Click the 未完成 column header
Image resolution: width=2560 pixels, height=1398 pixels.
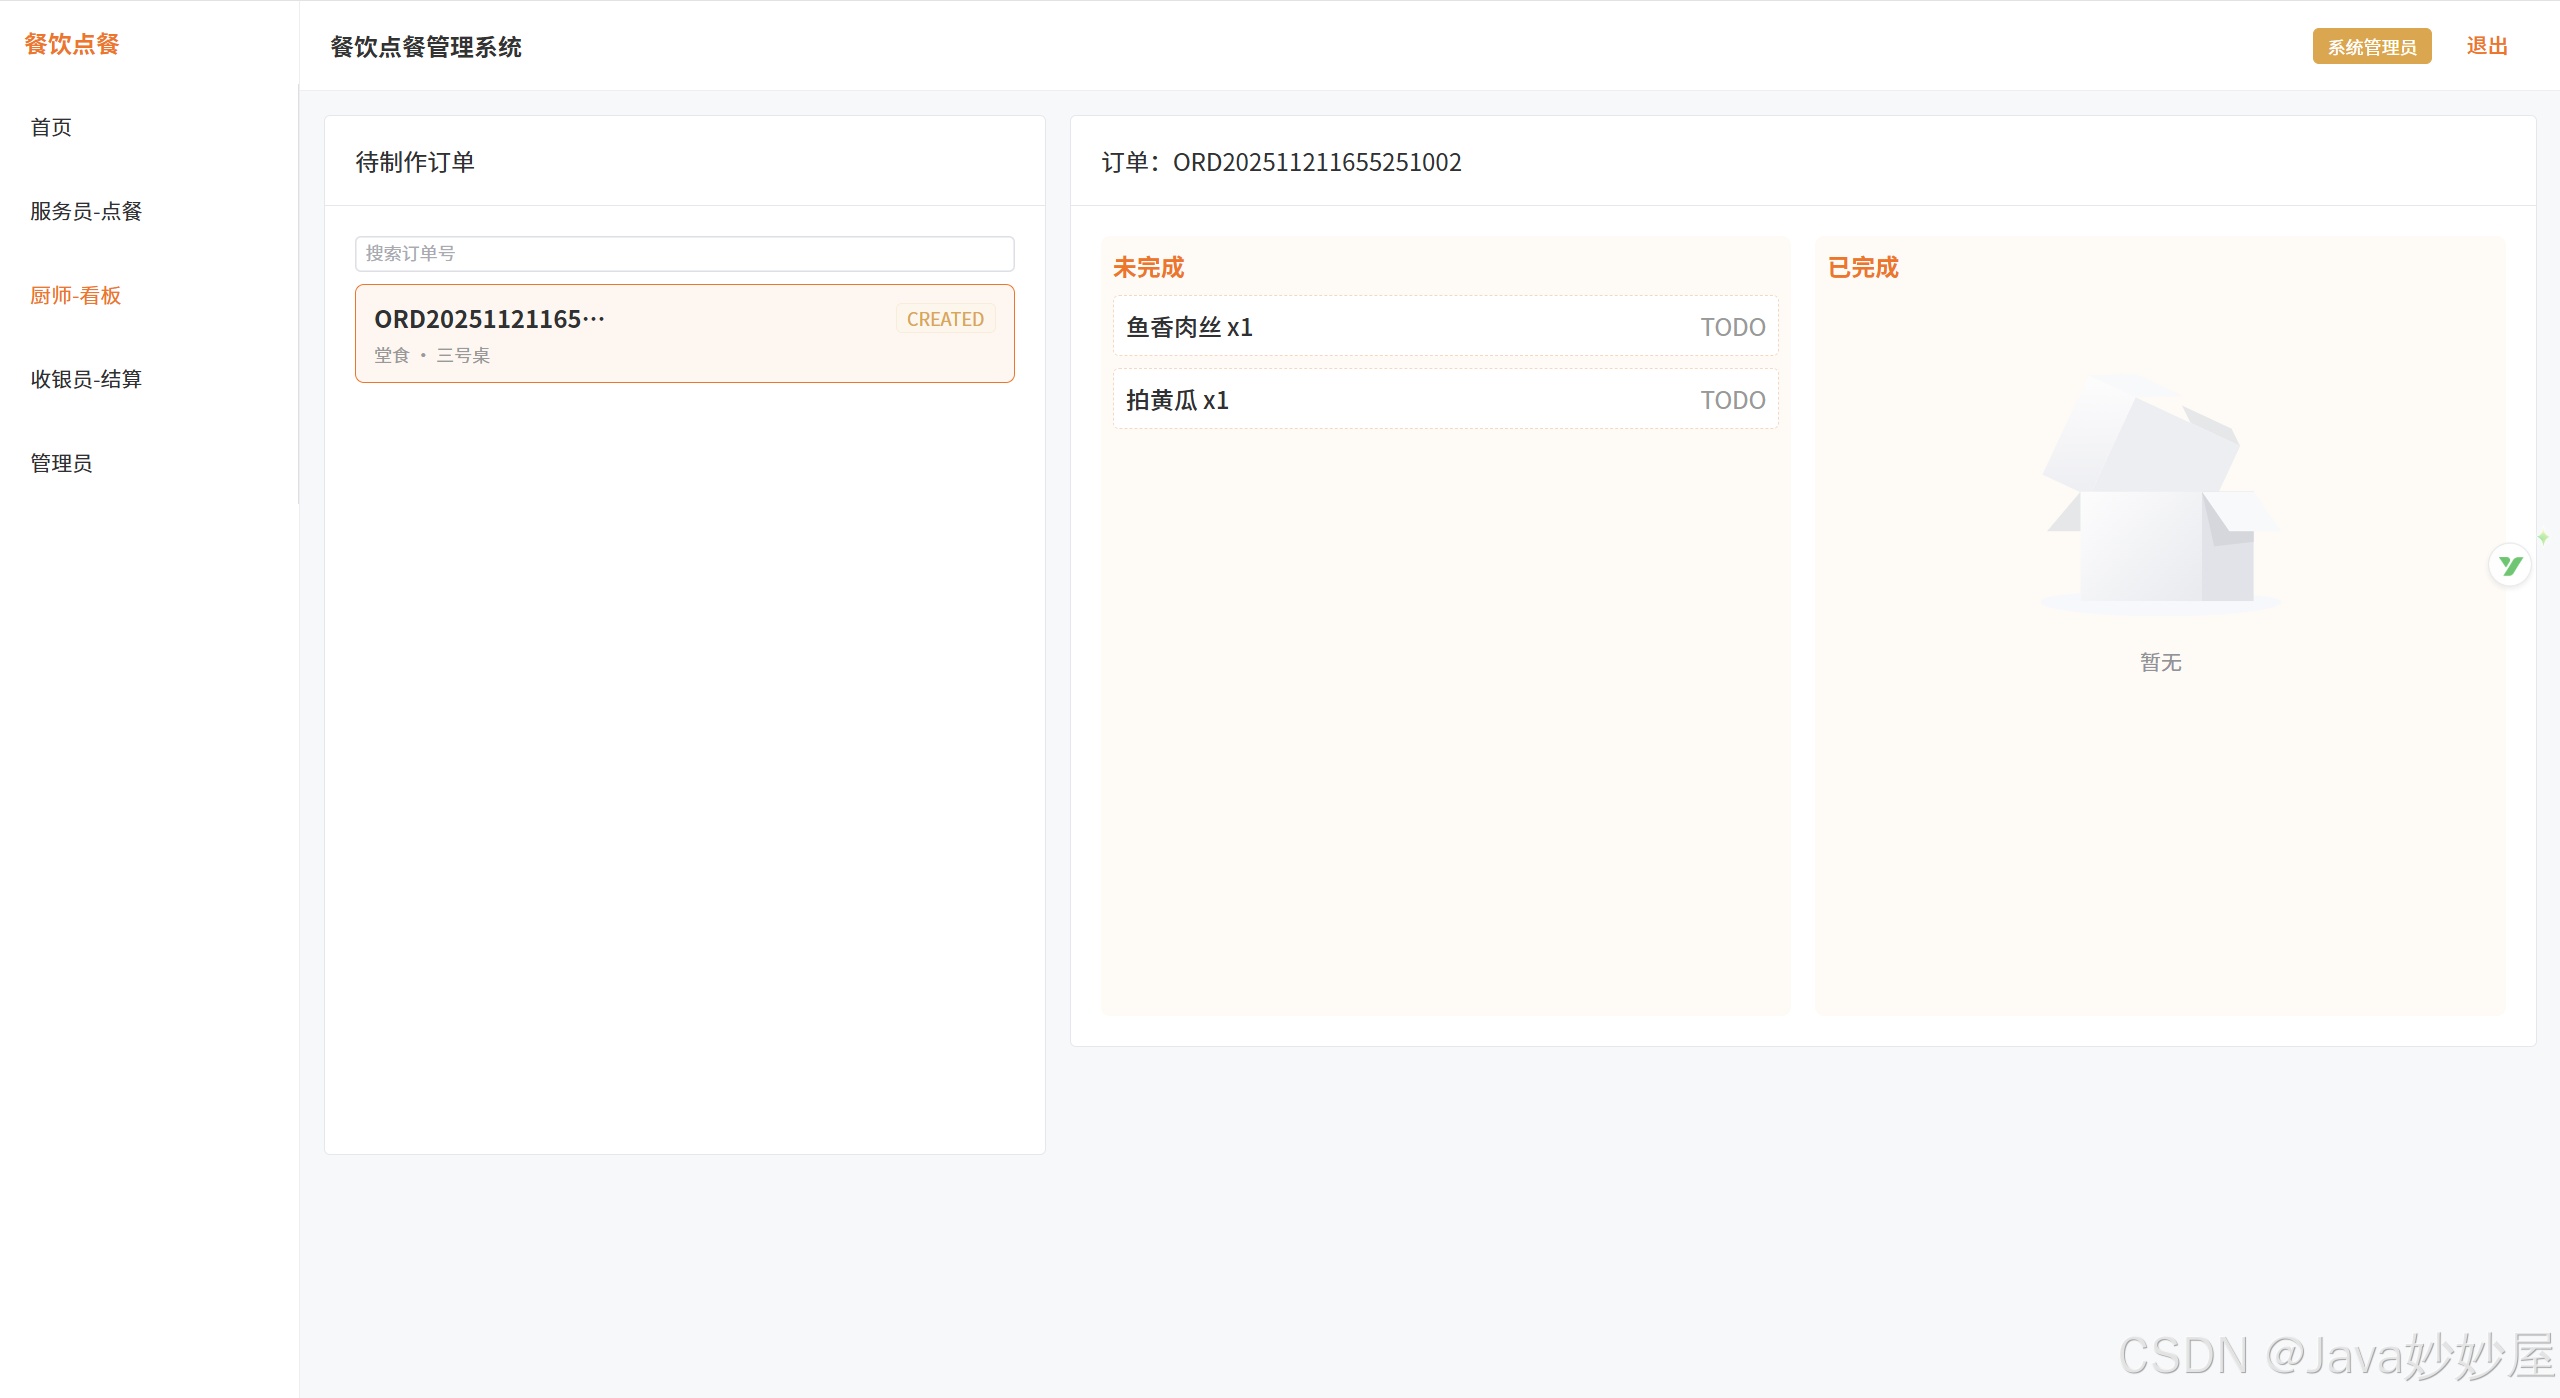[x=1148, y=267]
